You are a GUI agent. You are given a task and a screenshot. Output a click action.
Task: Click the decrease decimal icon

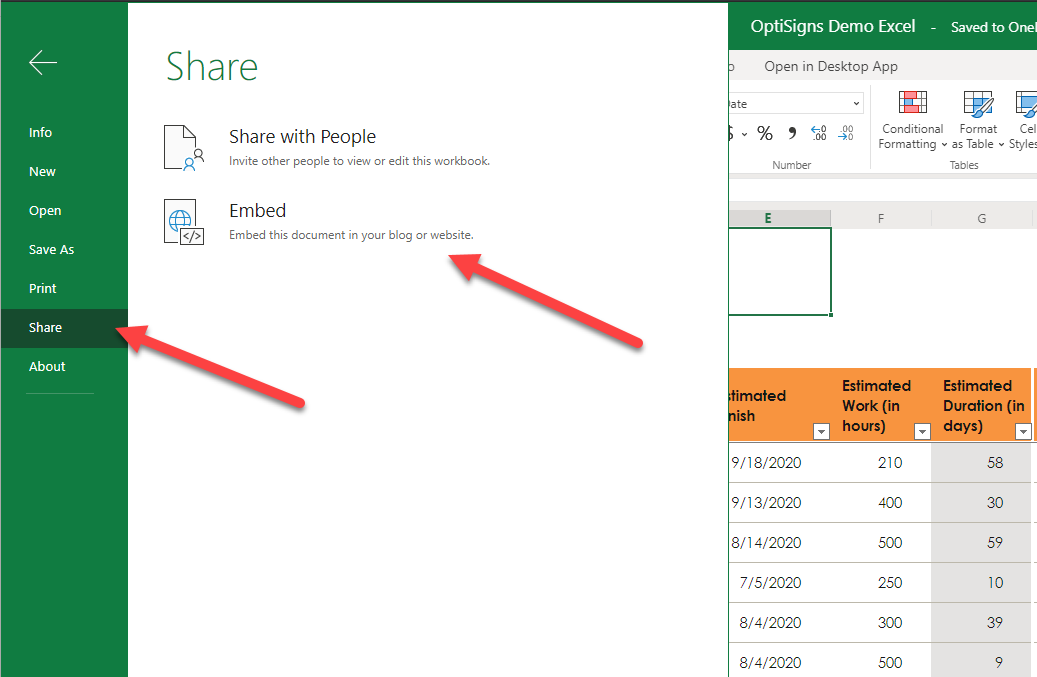(x=846, y=133)
